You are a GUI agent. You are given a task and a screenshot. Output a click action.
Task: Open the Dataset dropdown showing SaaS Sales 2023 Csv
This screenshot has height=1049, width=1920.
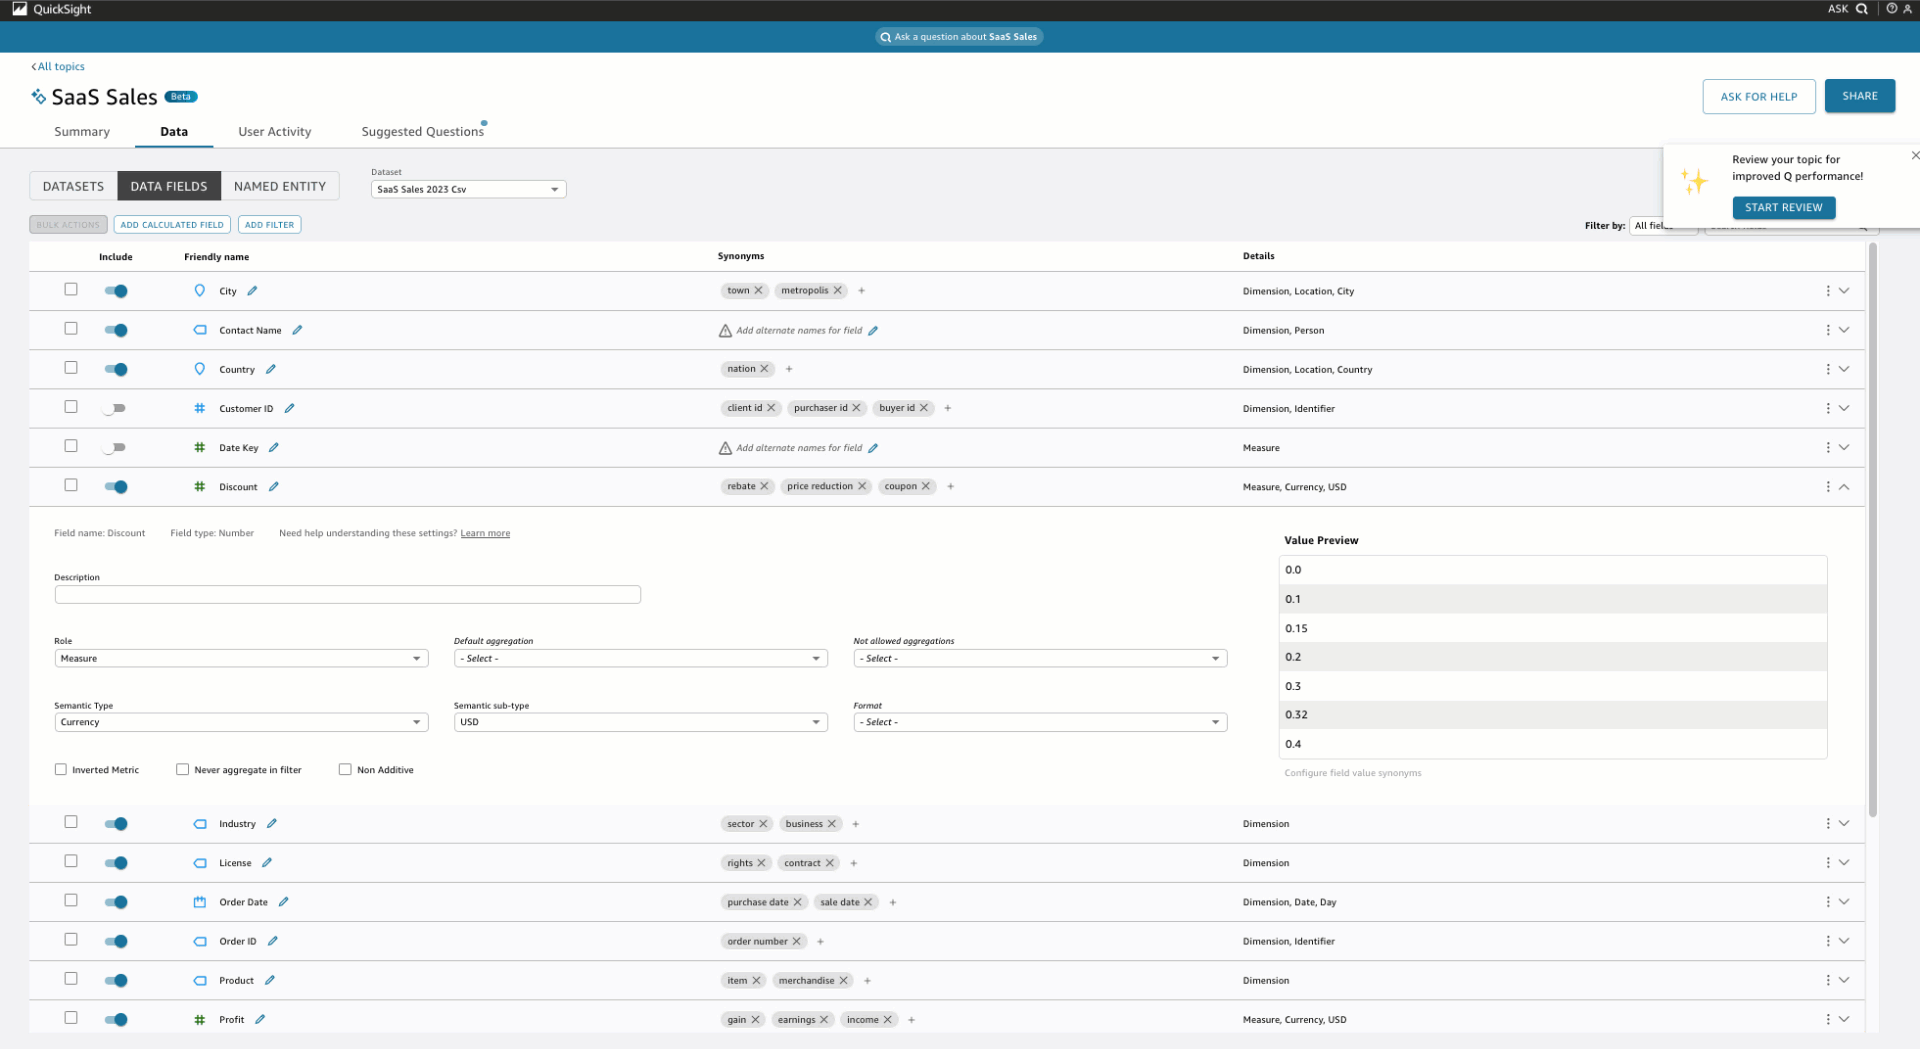(x=467, y=189)
